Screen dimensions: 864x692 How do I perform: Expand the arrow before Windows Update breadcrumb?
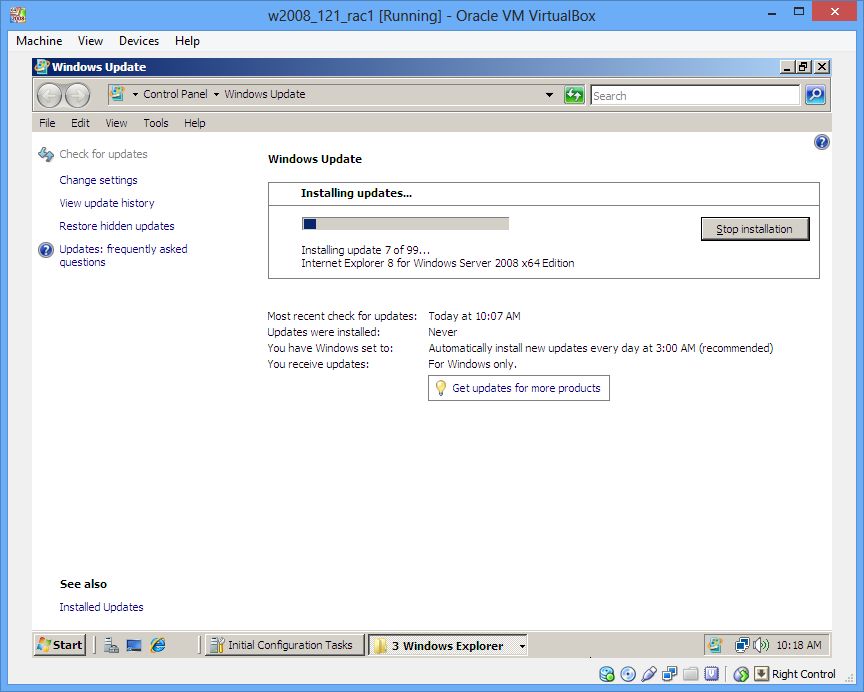point(216,94)
